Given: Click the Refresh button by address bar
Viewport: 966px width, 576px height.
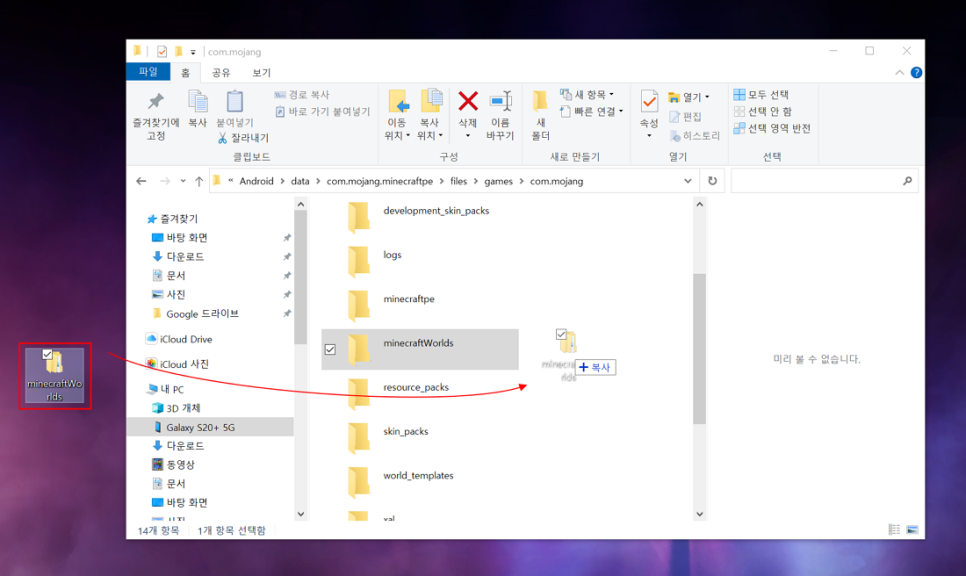Looking at the screenshot, I should [712, 181].
